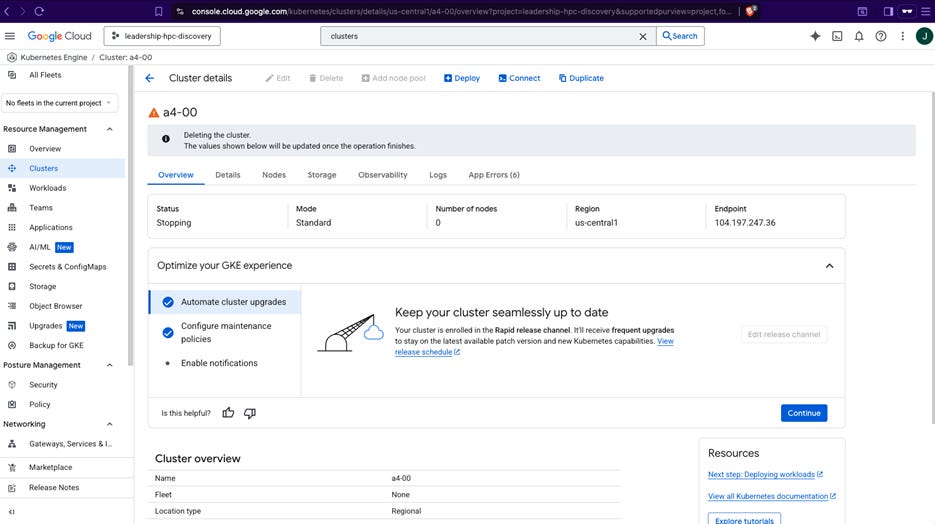Viewport: 935px width, 524px height.
Task: Click the Connect button
Action: pos(519,78)
